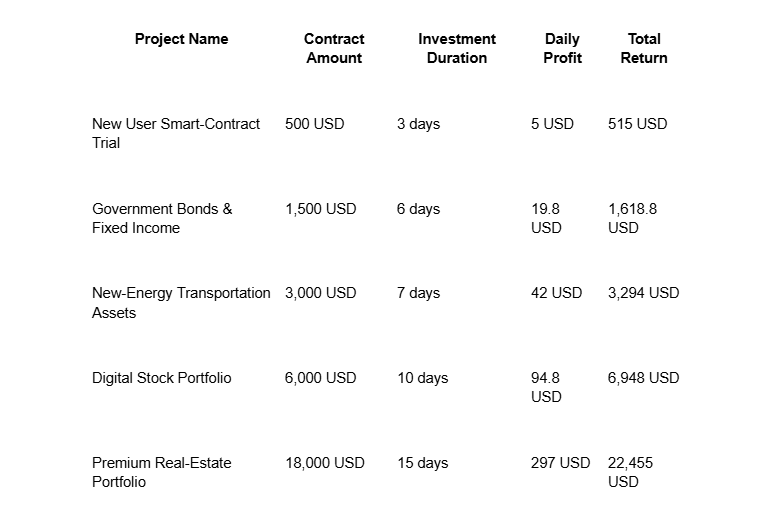
Task: Click the Contract Amount column header
Action: (334, 48)
